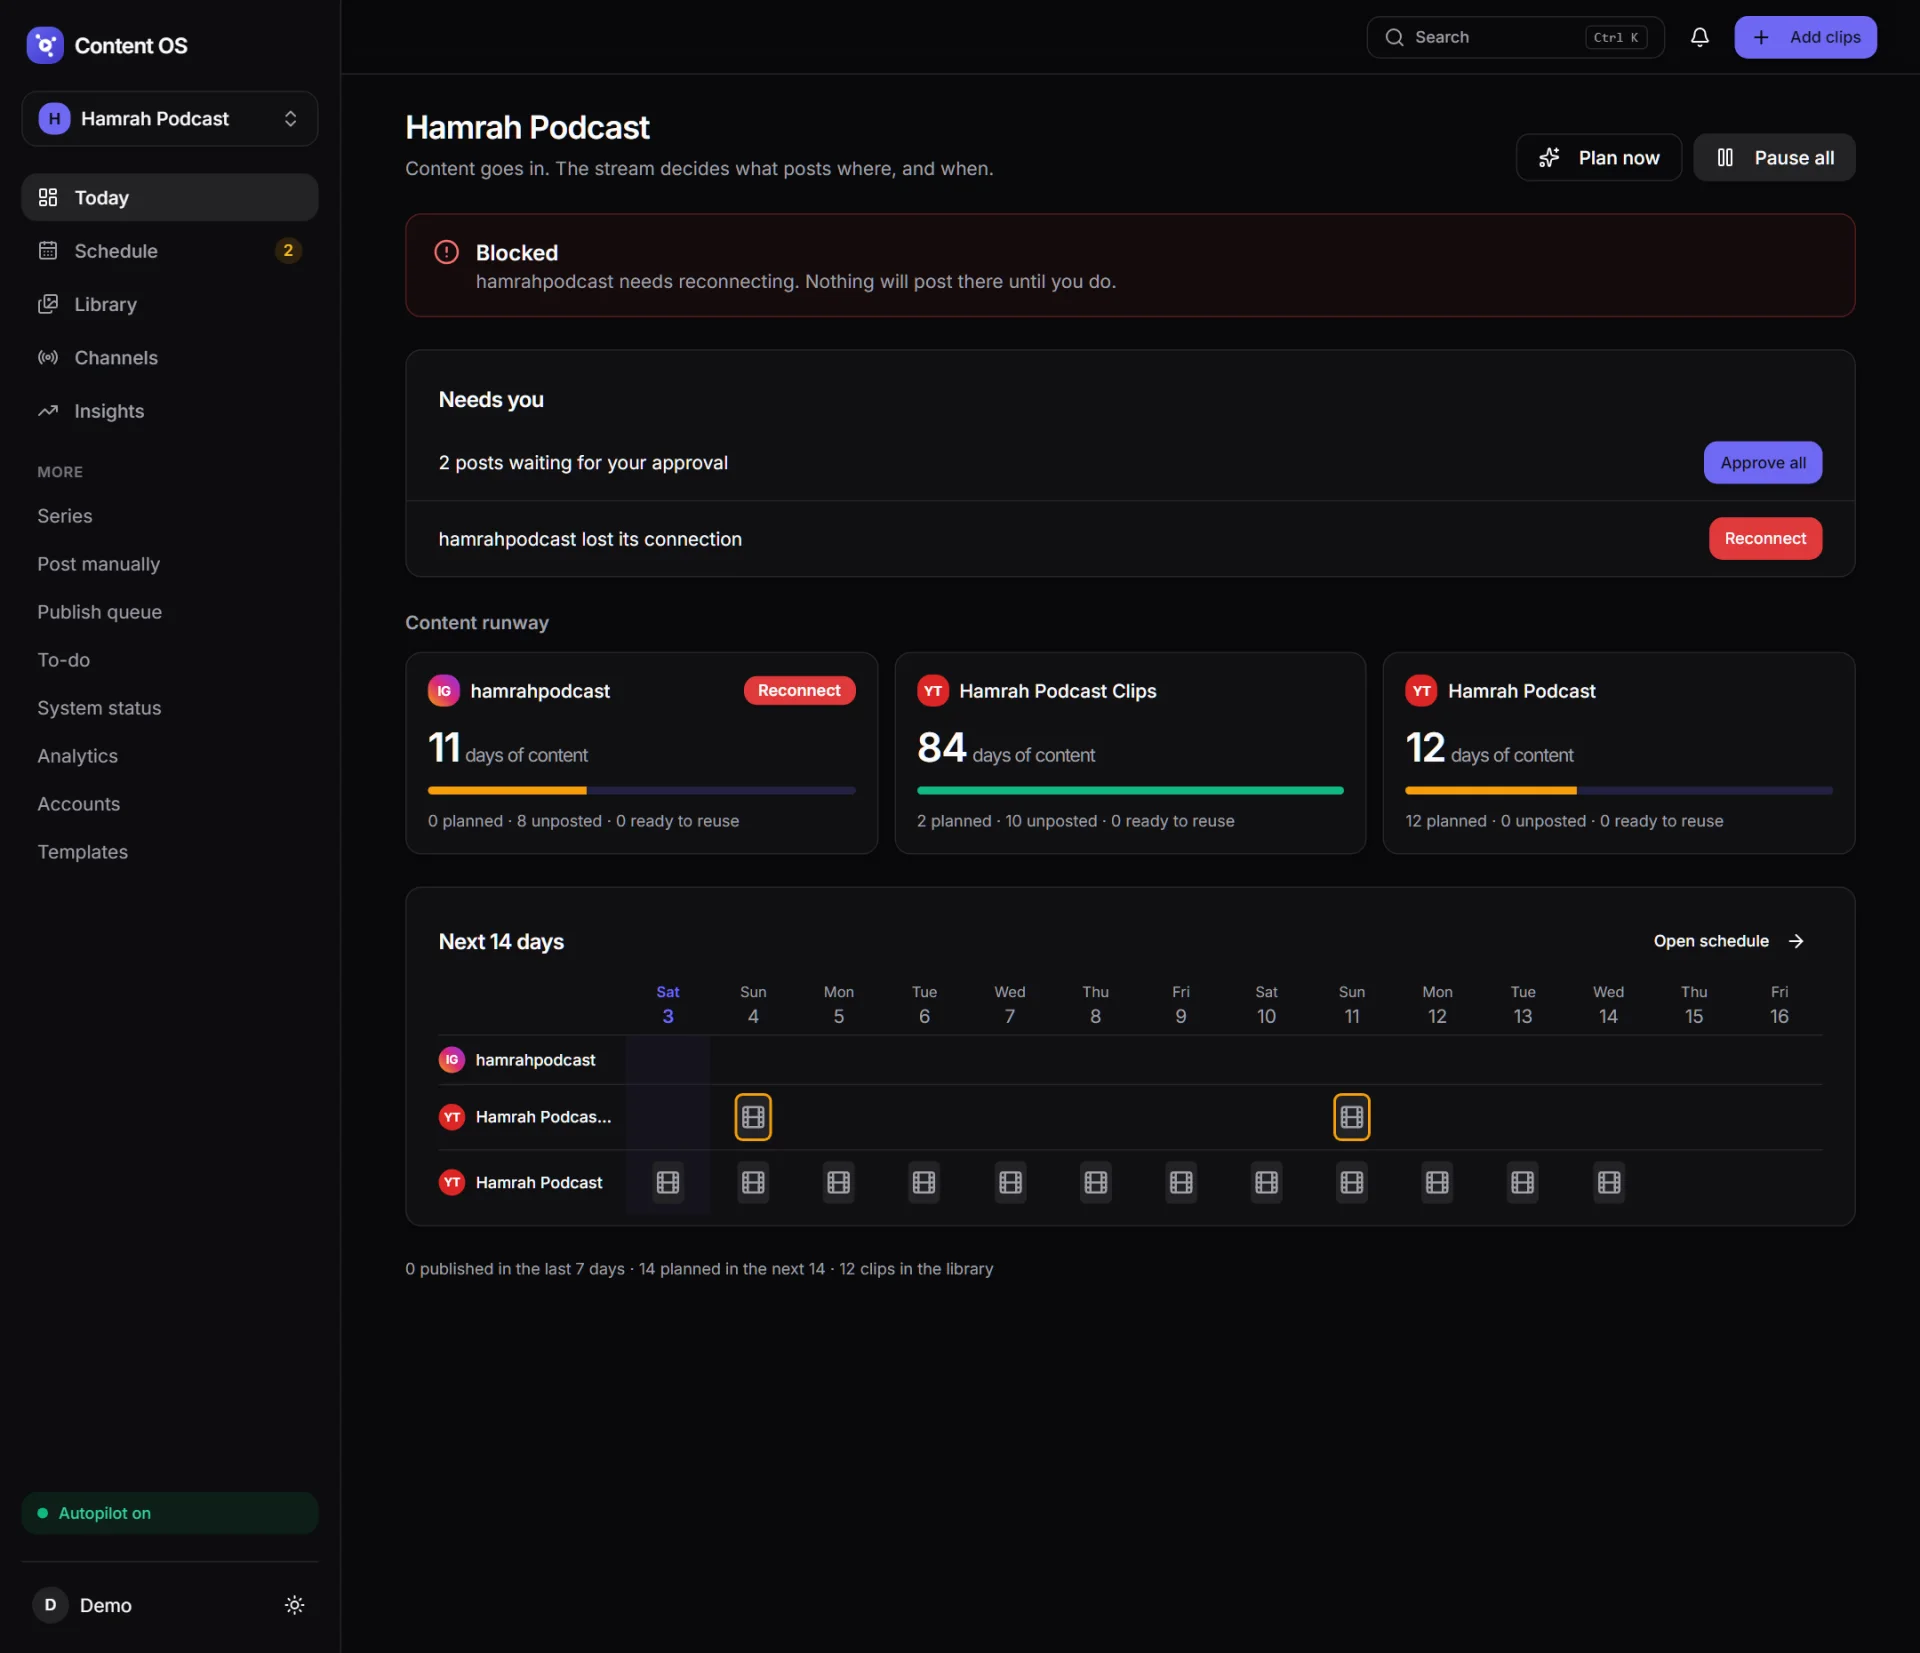Screen dimensions: 1920x1653
Task: Expand the Hamrah Podcast workspace switcher
Action: (x=170, y=118)
